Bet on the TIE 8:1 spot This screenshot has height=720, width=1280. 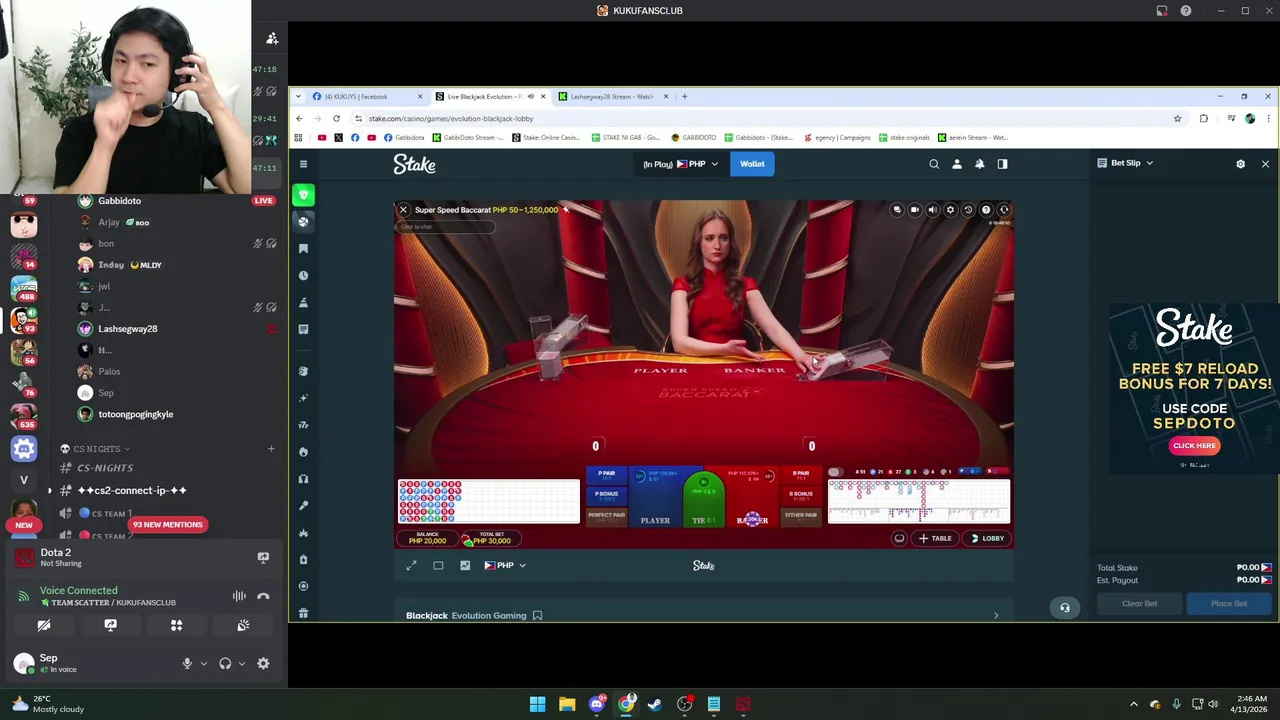click(x=704, y=500)
